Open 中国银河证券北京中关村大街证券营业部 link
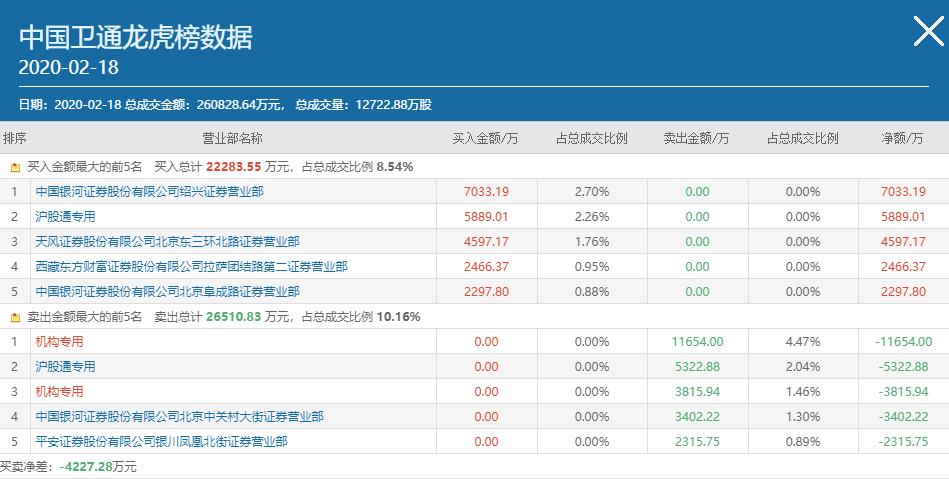Image resolution: width=949 pixels, height=479 pixels. (179, 416)
